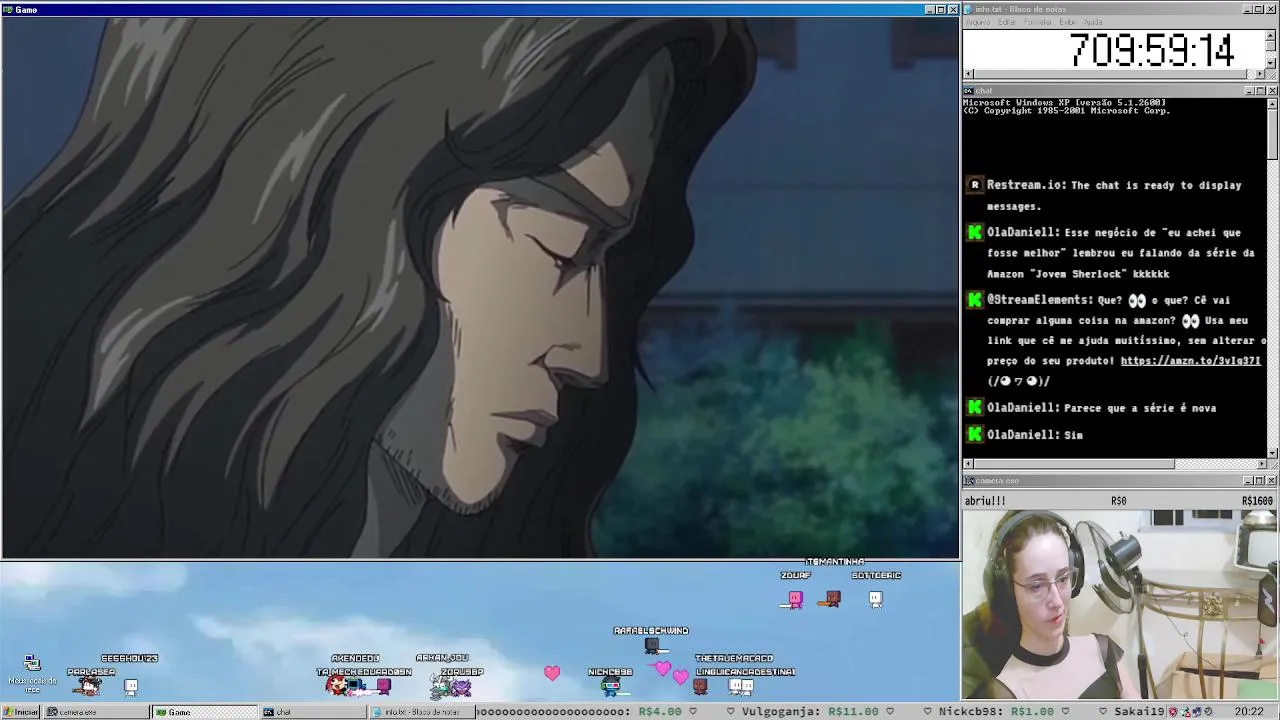The image size is (1280, 720).
Task: Open Meus locais de rede desktop icon
Action: coord(32,673)
